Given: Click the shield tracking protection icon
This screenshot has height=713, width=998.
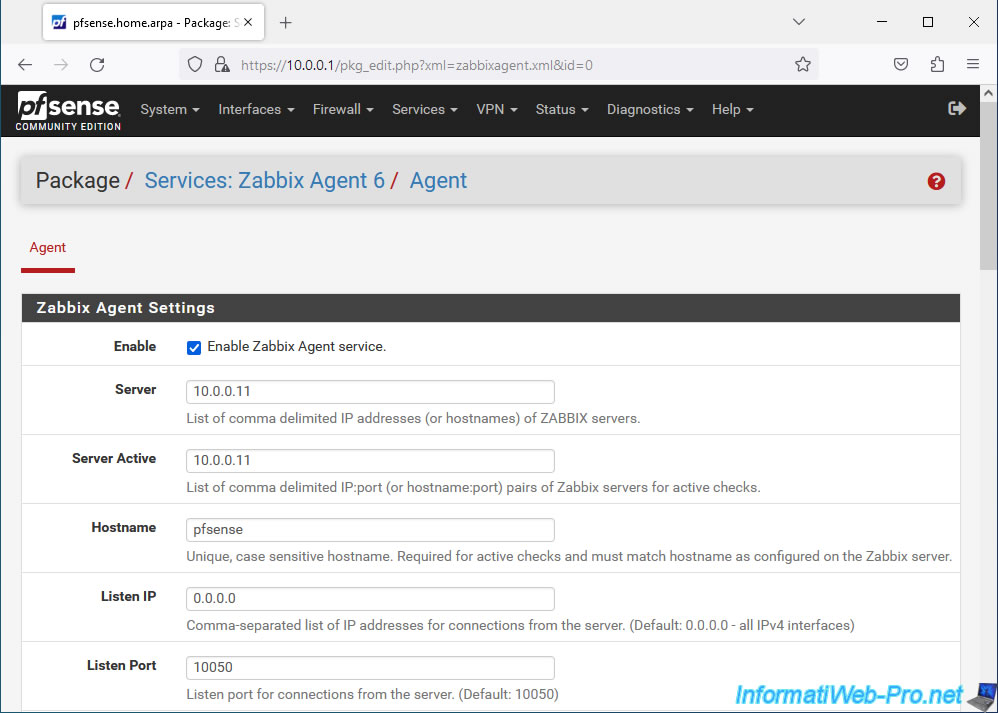Looking at the screenshot, I should point(195,64).
